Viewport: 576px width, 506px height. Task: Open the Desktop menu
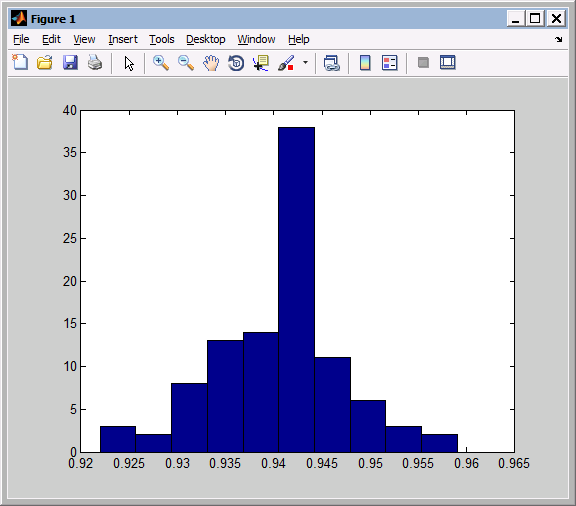coord(206,39)
